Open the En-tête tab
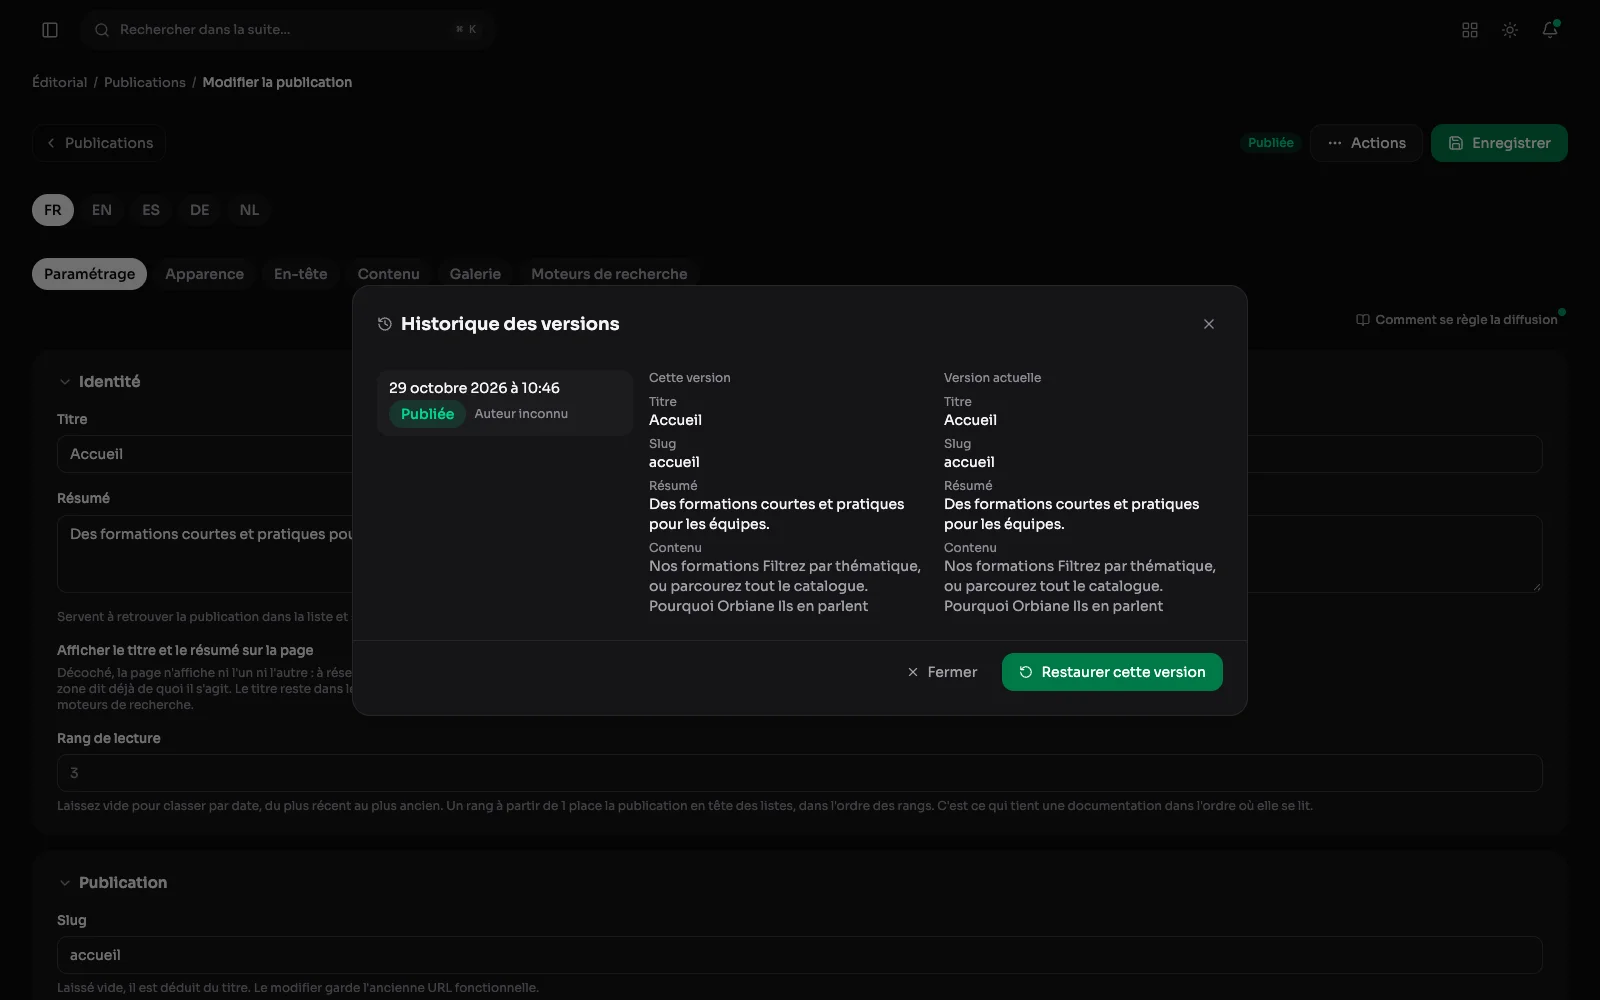Image resolution: width=1600 pixels, height=1000 pixels. pyautogui.click(x=301, y=274)
